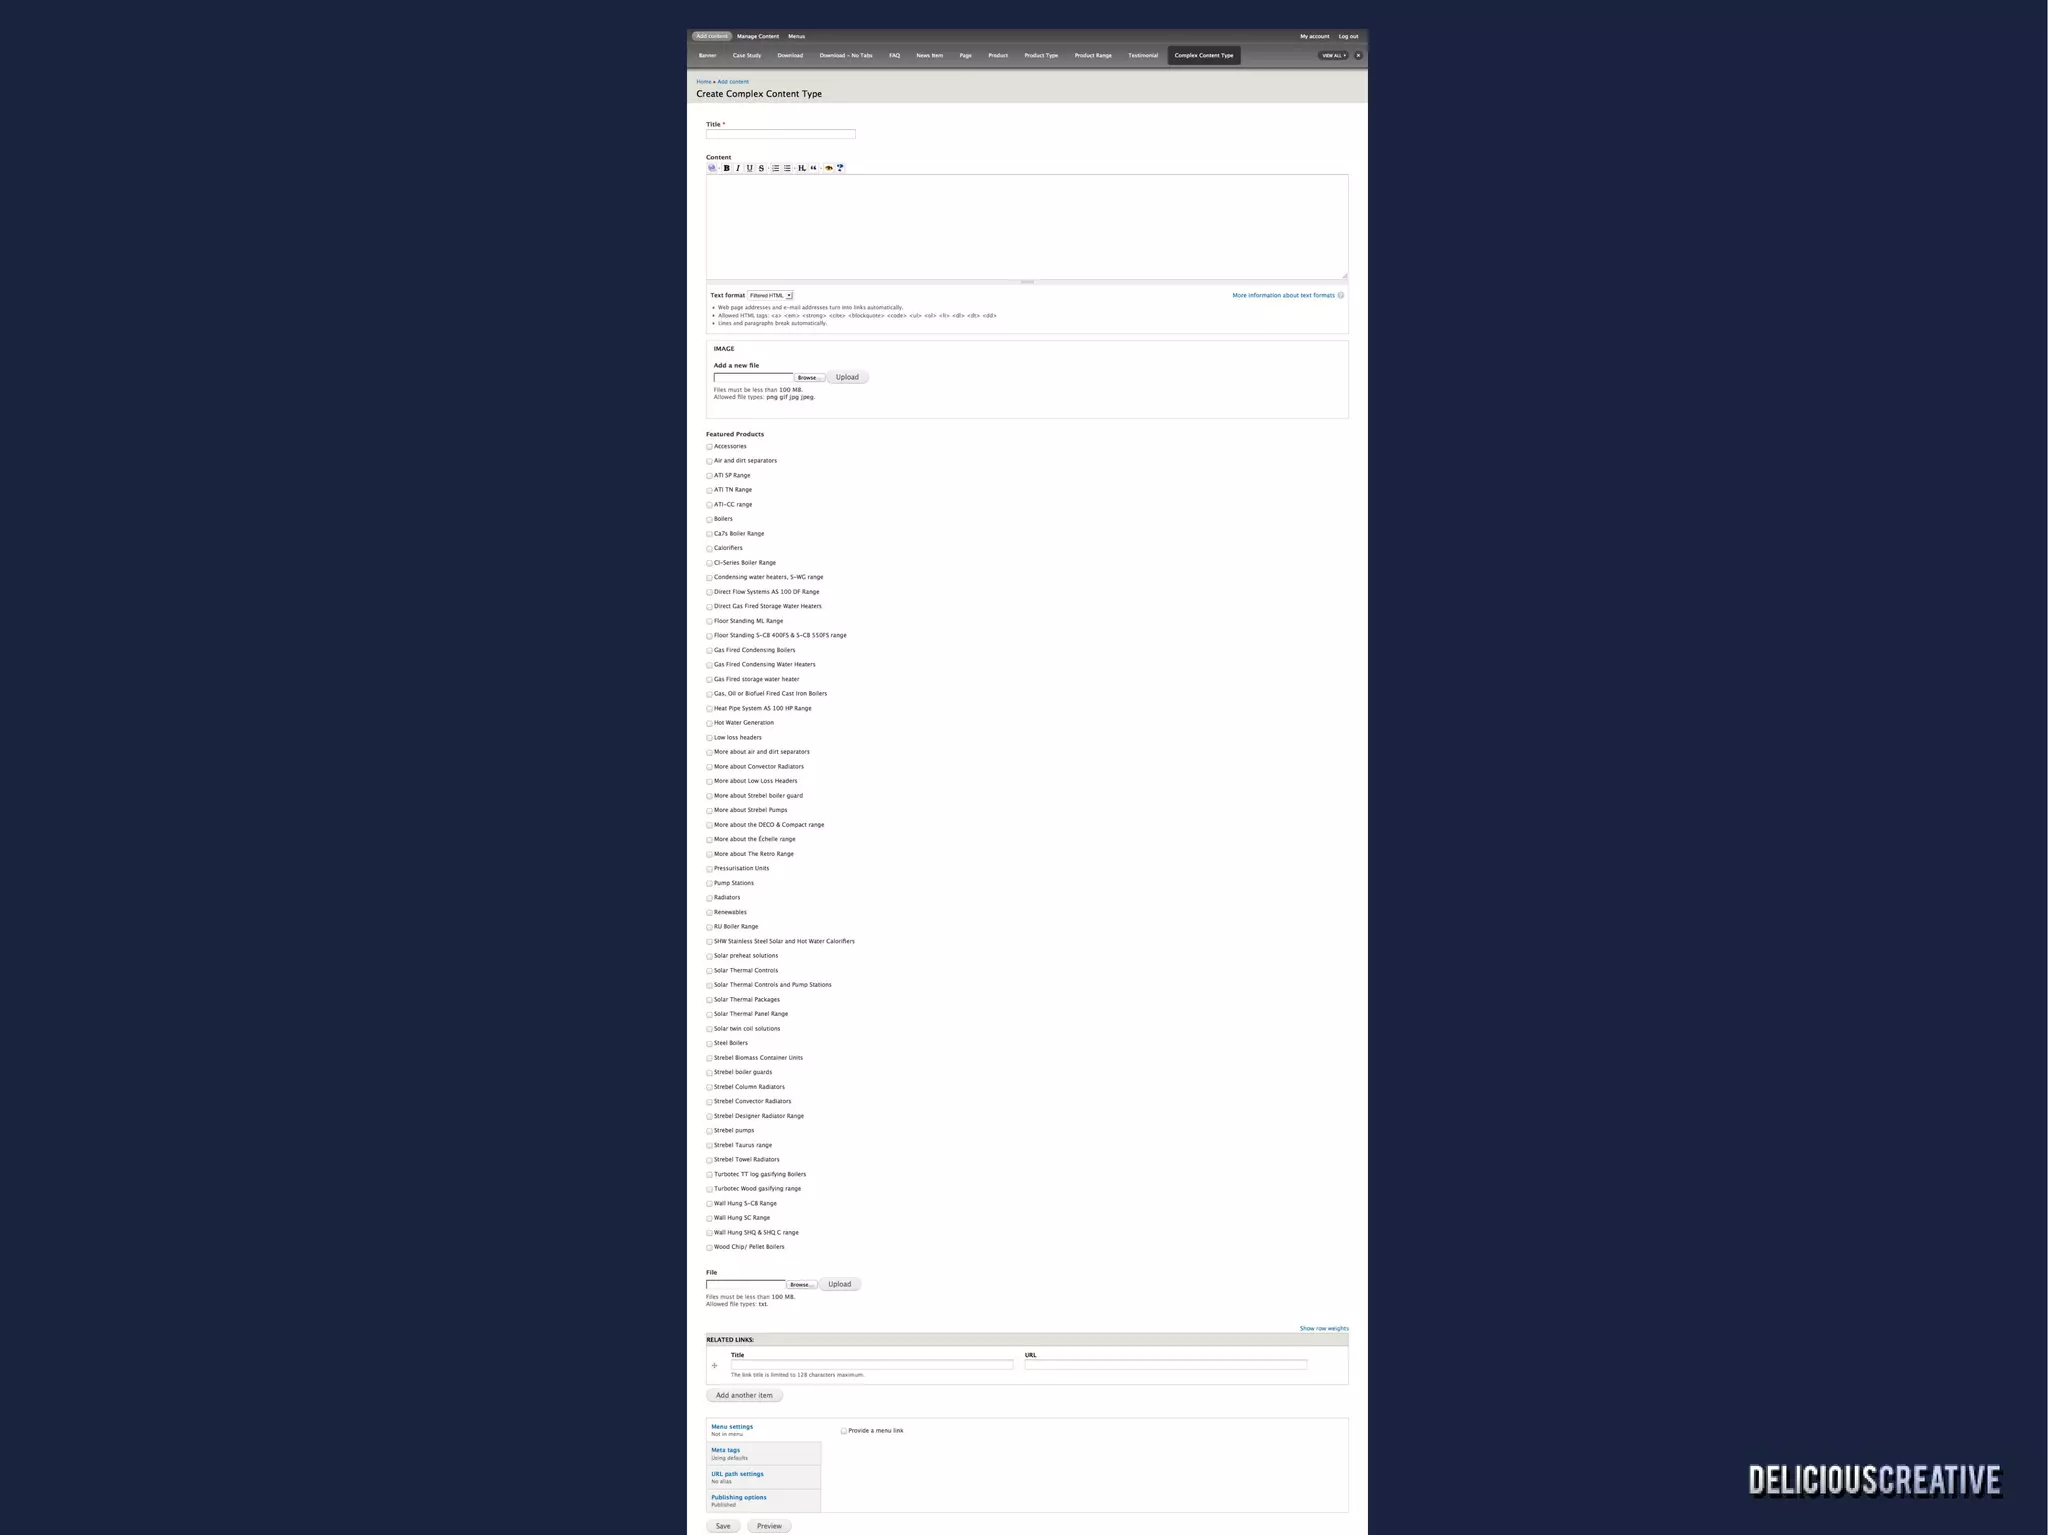Enable Provide a menu link
This screenshot has height=1535, width=2048.
click(844, 1431)
